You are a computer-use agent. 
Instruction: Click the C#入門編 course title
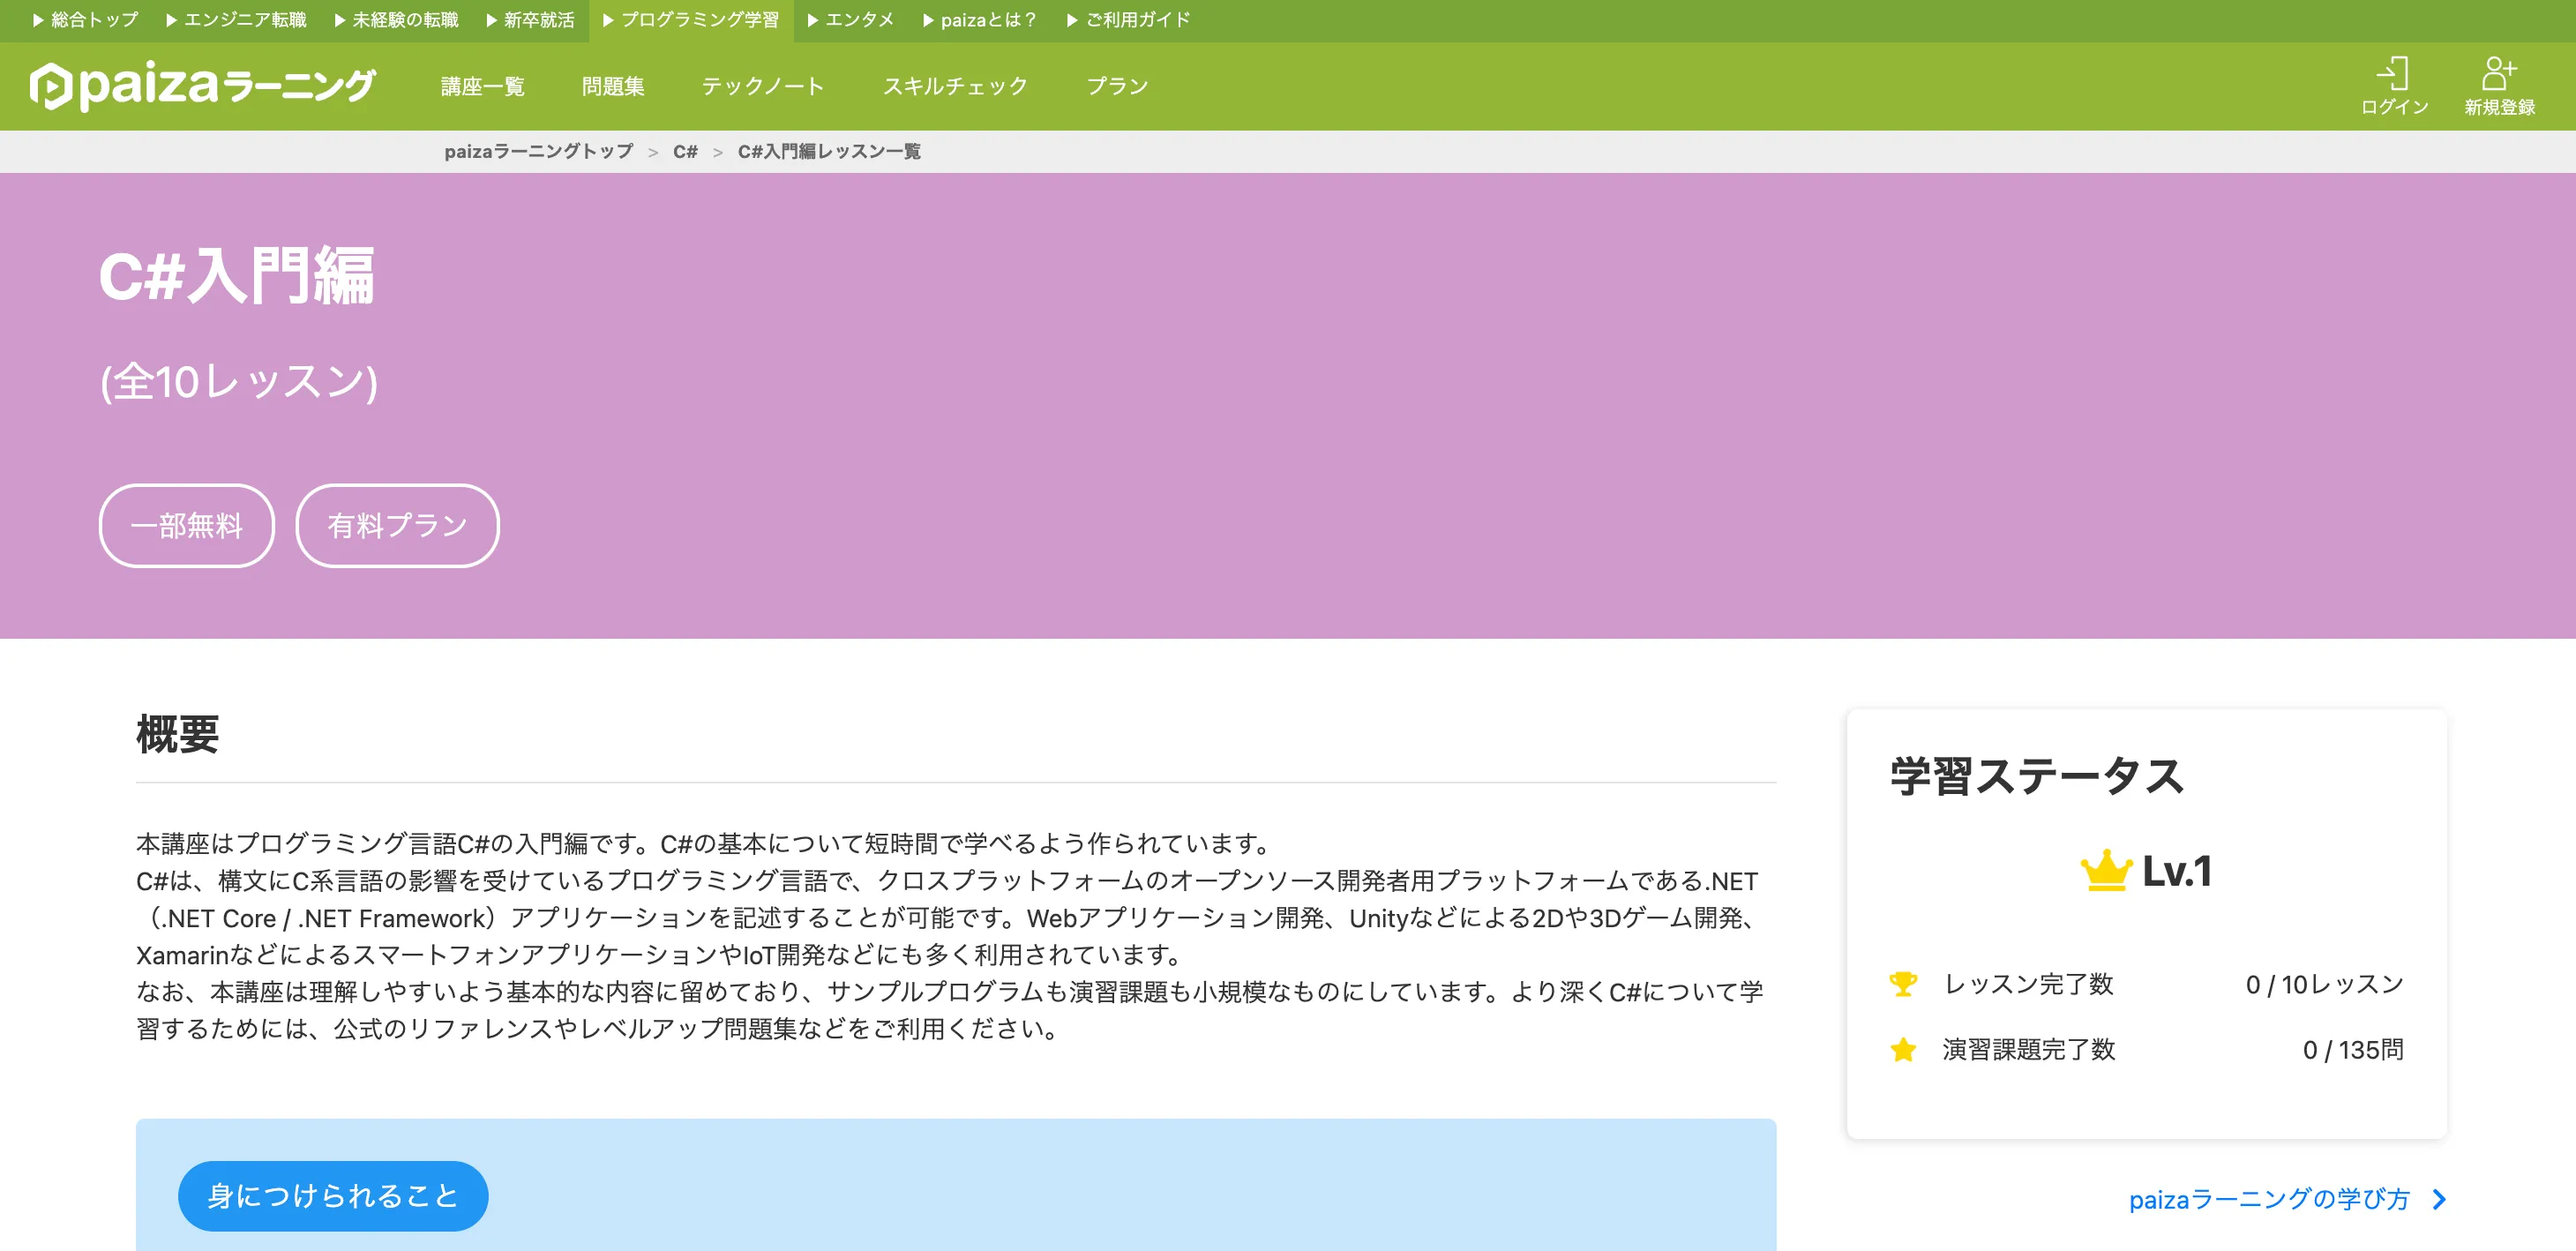[237, 276]
